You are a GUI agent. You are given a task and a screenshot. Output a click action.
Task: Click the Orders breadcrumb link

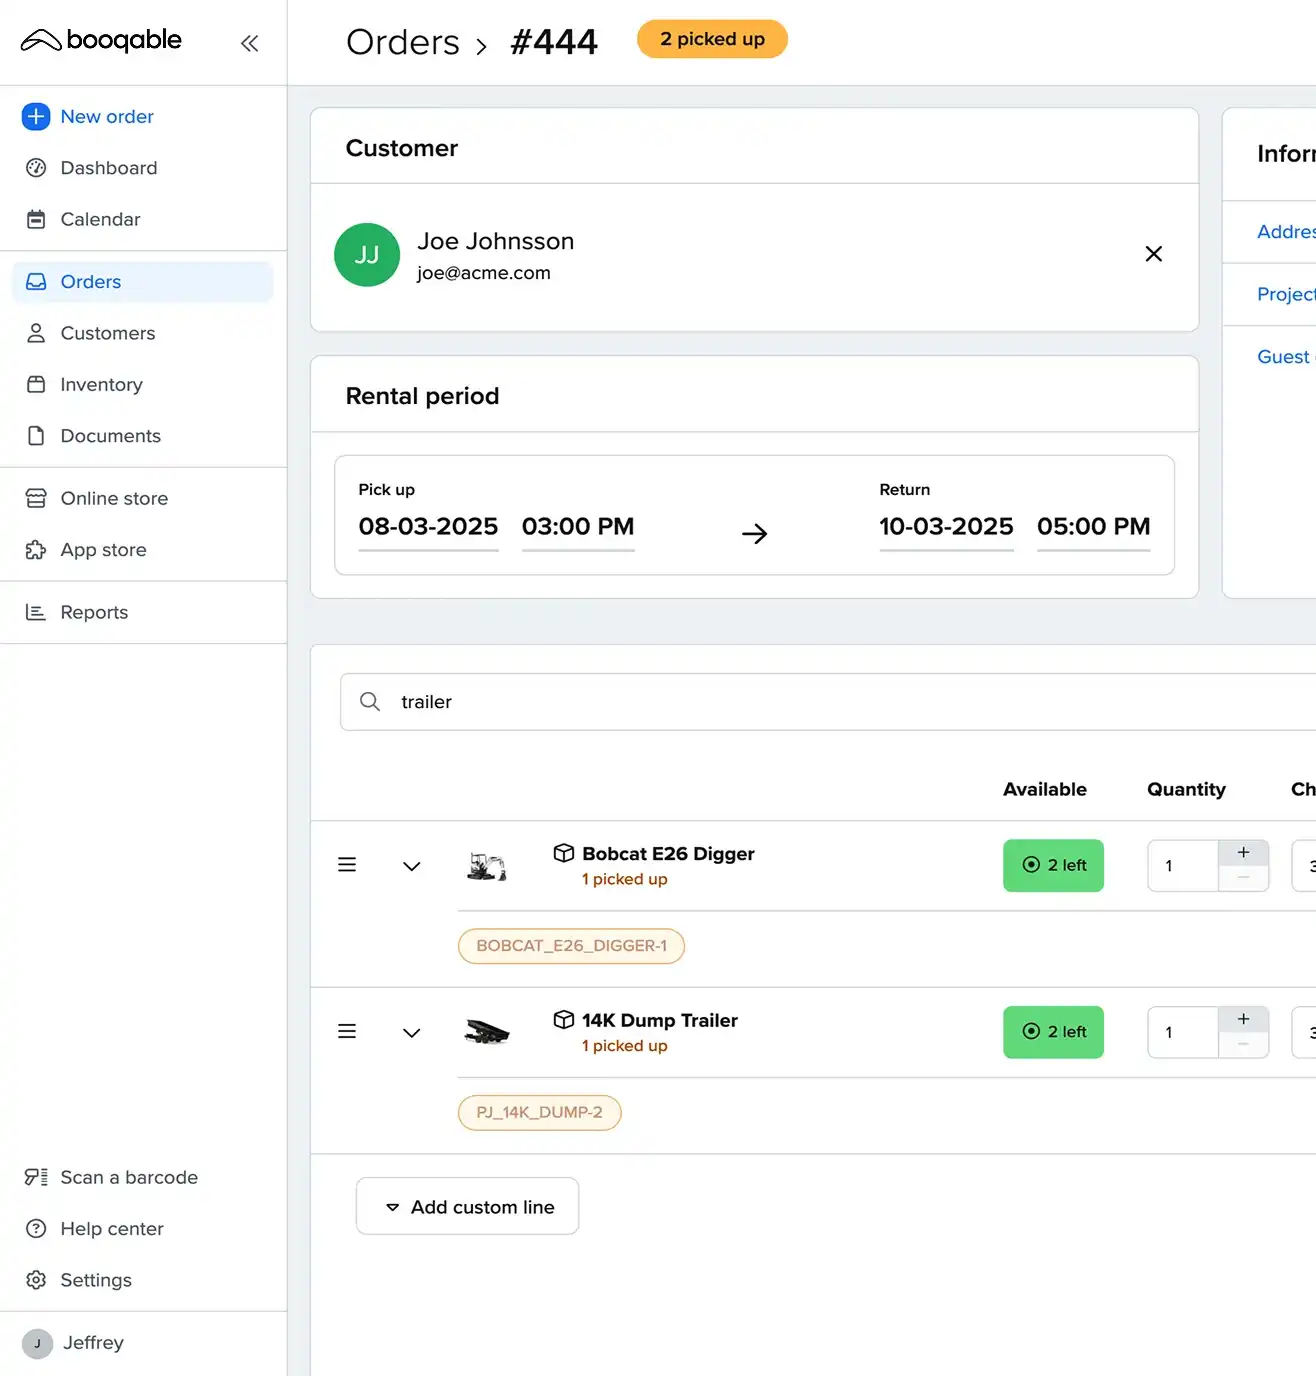[402, 43]
